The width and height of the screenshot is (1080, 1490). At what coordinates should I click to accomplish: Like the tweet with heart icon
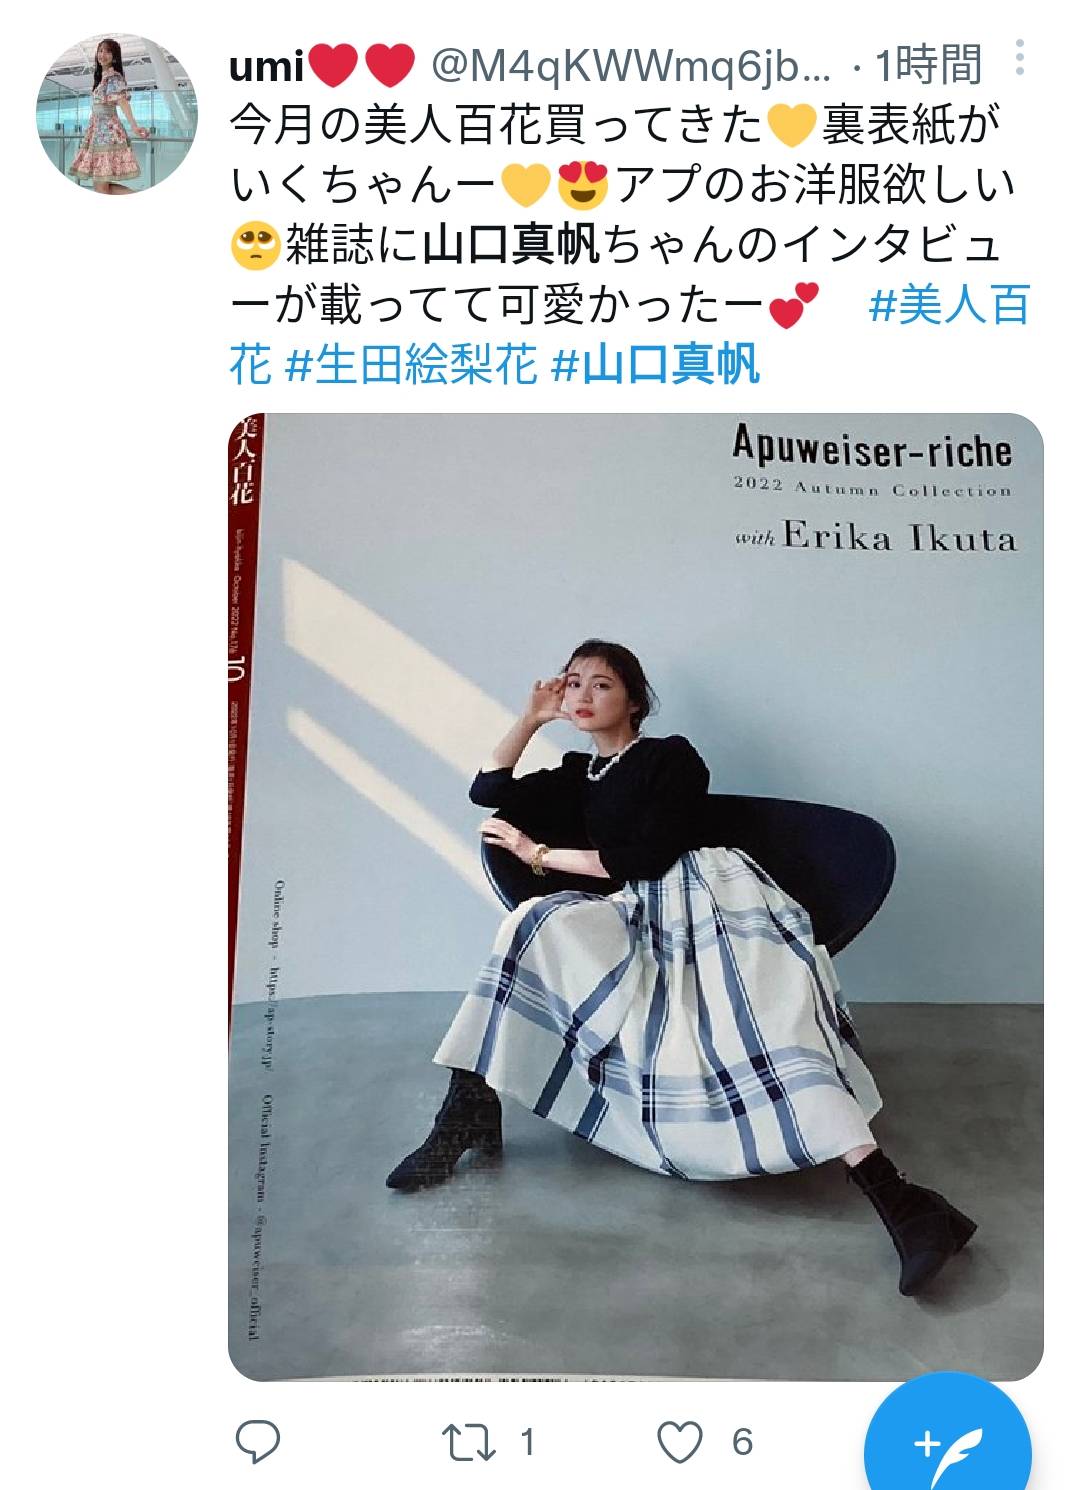pyautogui.click(x=680, y=1442)
